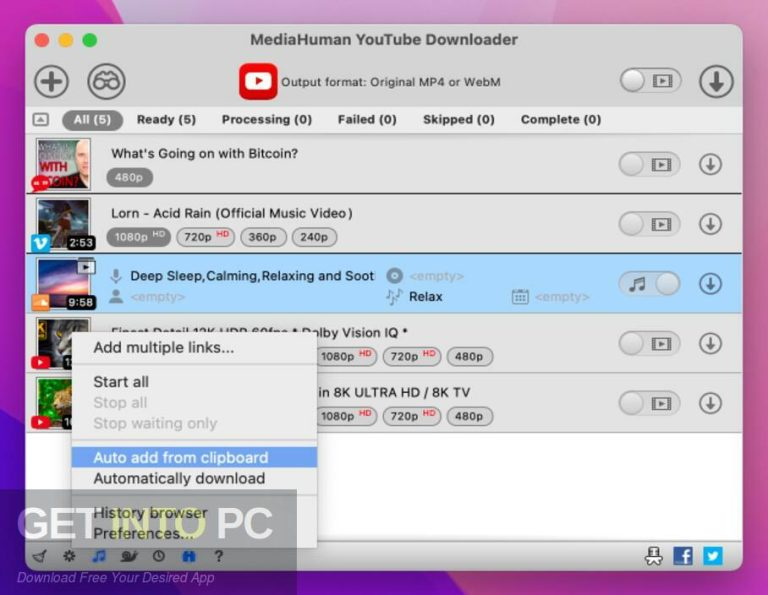The image size is (768, 595).
Task: Choose 720p HD for Lorn Acid Rain
Action: [205, 237]
